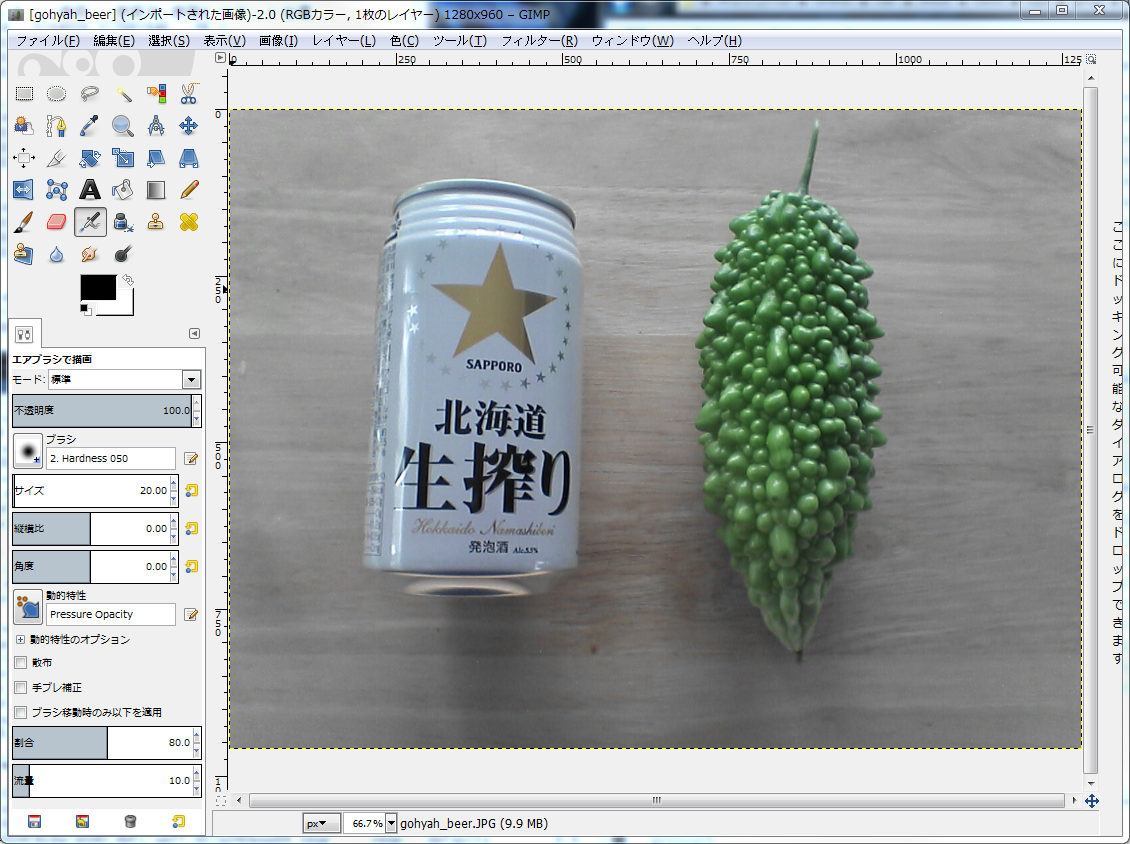1130x844 pixels.
Task: Select the Pencil tool
Action: [x=189, y=190]
